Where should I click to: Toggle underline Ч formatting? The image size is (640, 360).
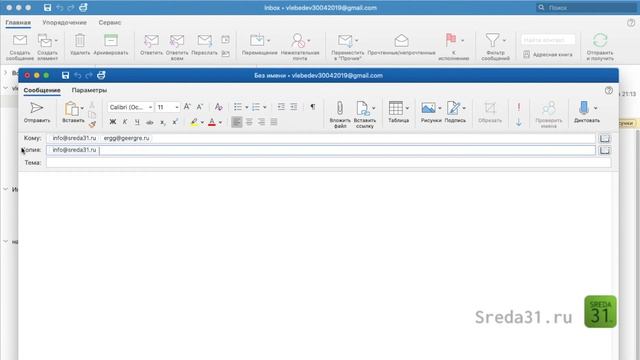[137, 122]
